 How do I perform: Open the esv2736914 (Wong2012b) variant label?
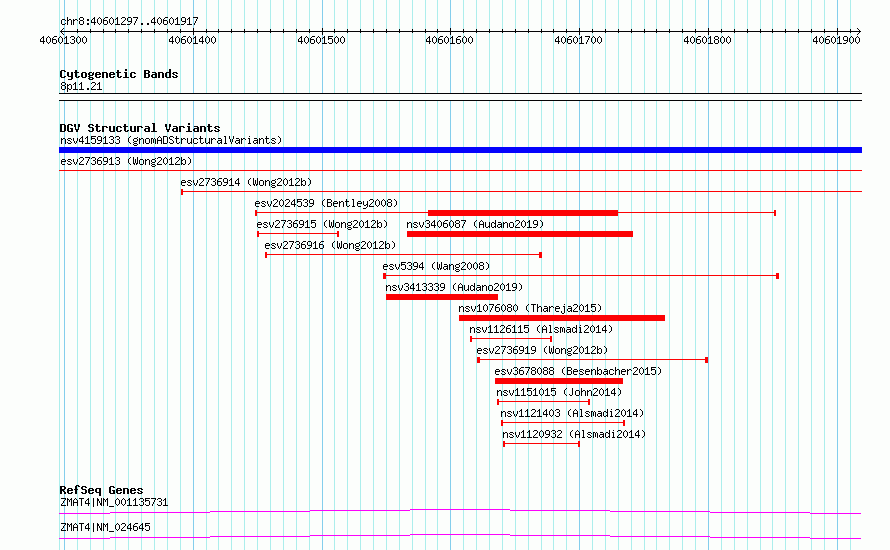246,182
